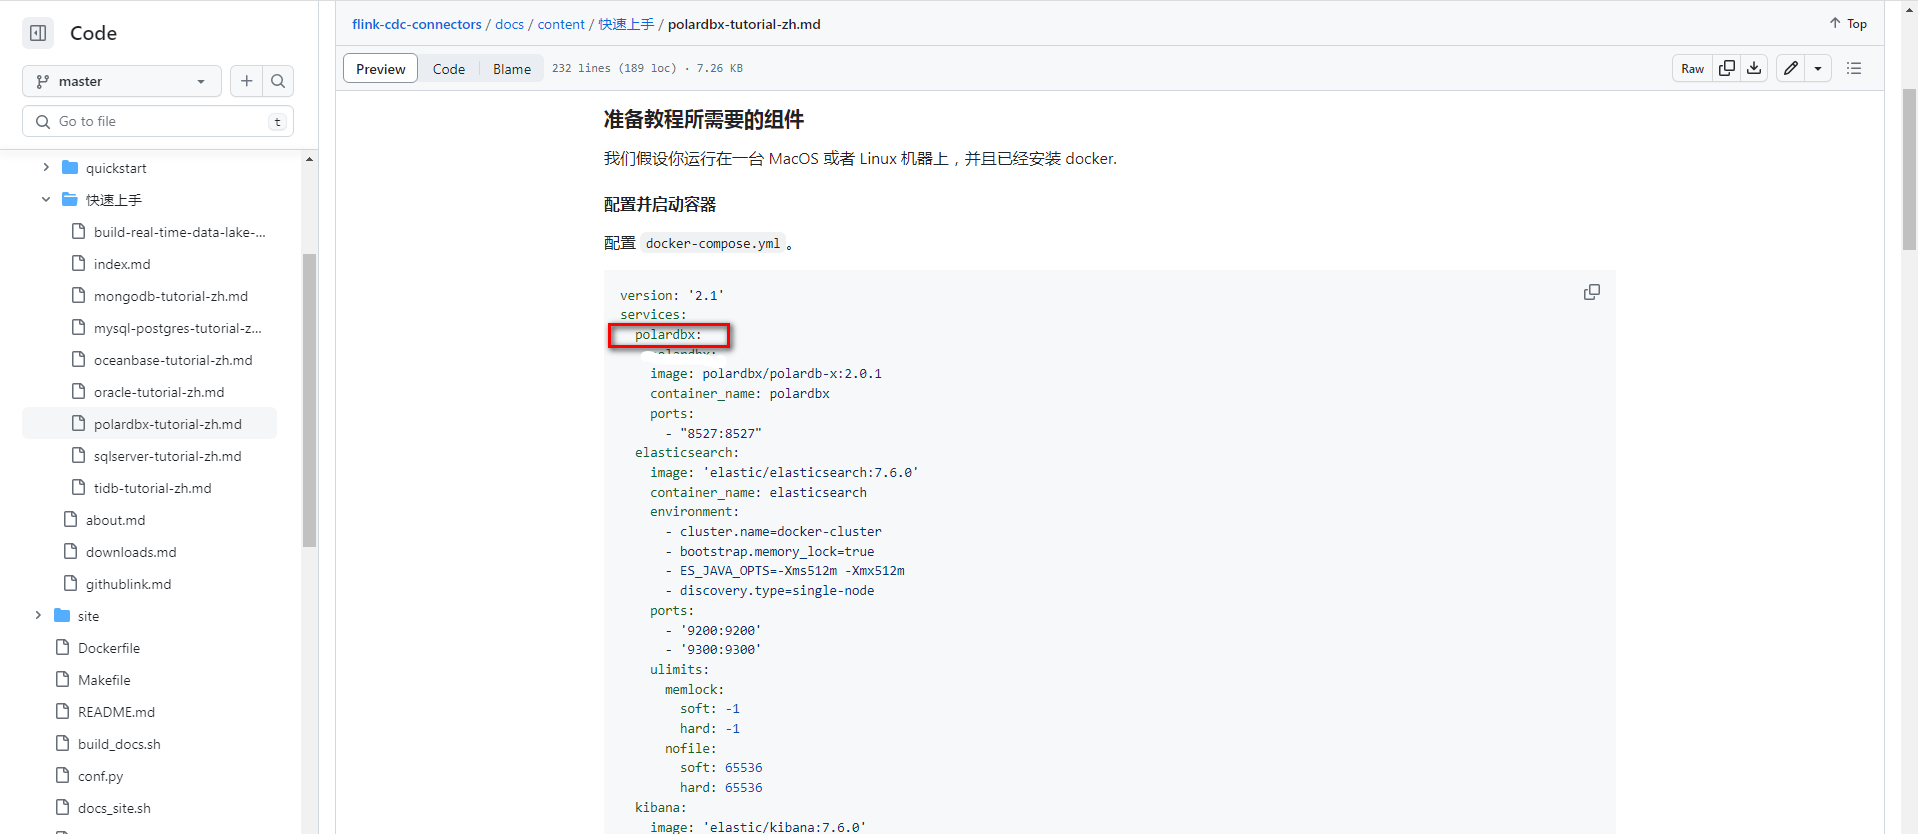Click the page vertical scrollbar
Viewport: 1918px width, 834px height.
(x=1909, y=170)
